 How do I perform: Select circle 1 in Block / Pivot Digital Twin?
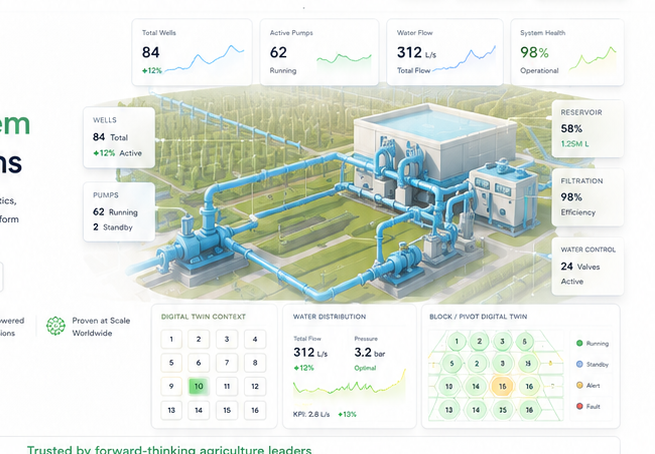[x=457, y=341]
